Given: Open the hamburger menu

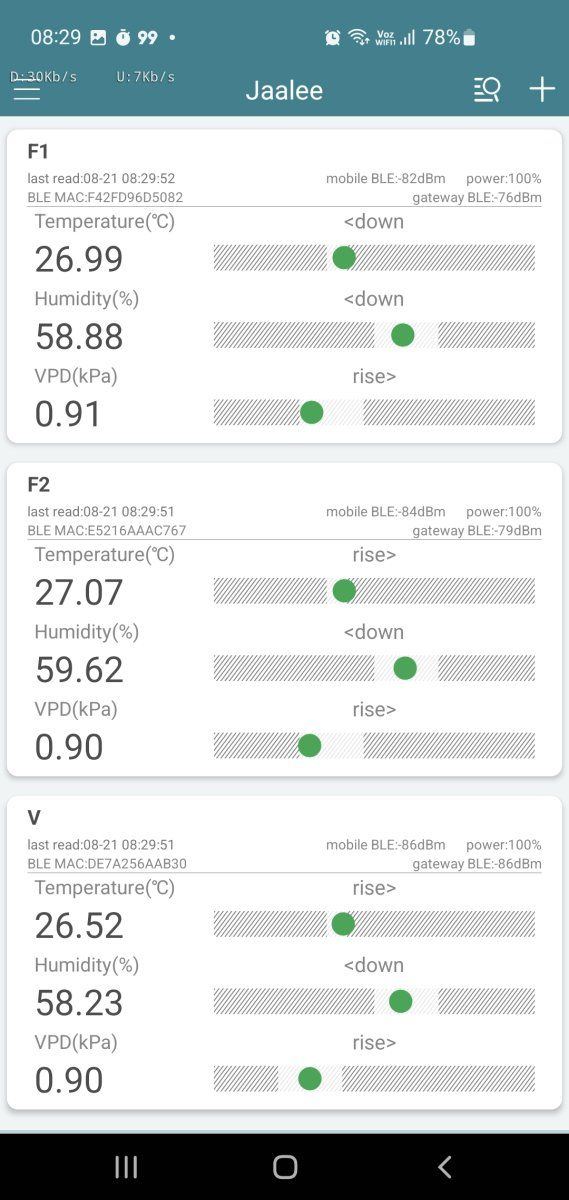Looking at the screenshot, I should 27,90.
